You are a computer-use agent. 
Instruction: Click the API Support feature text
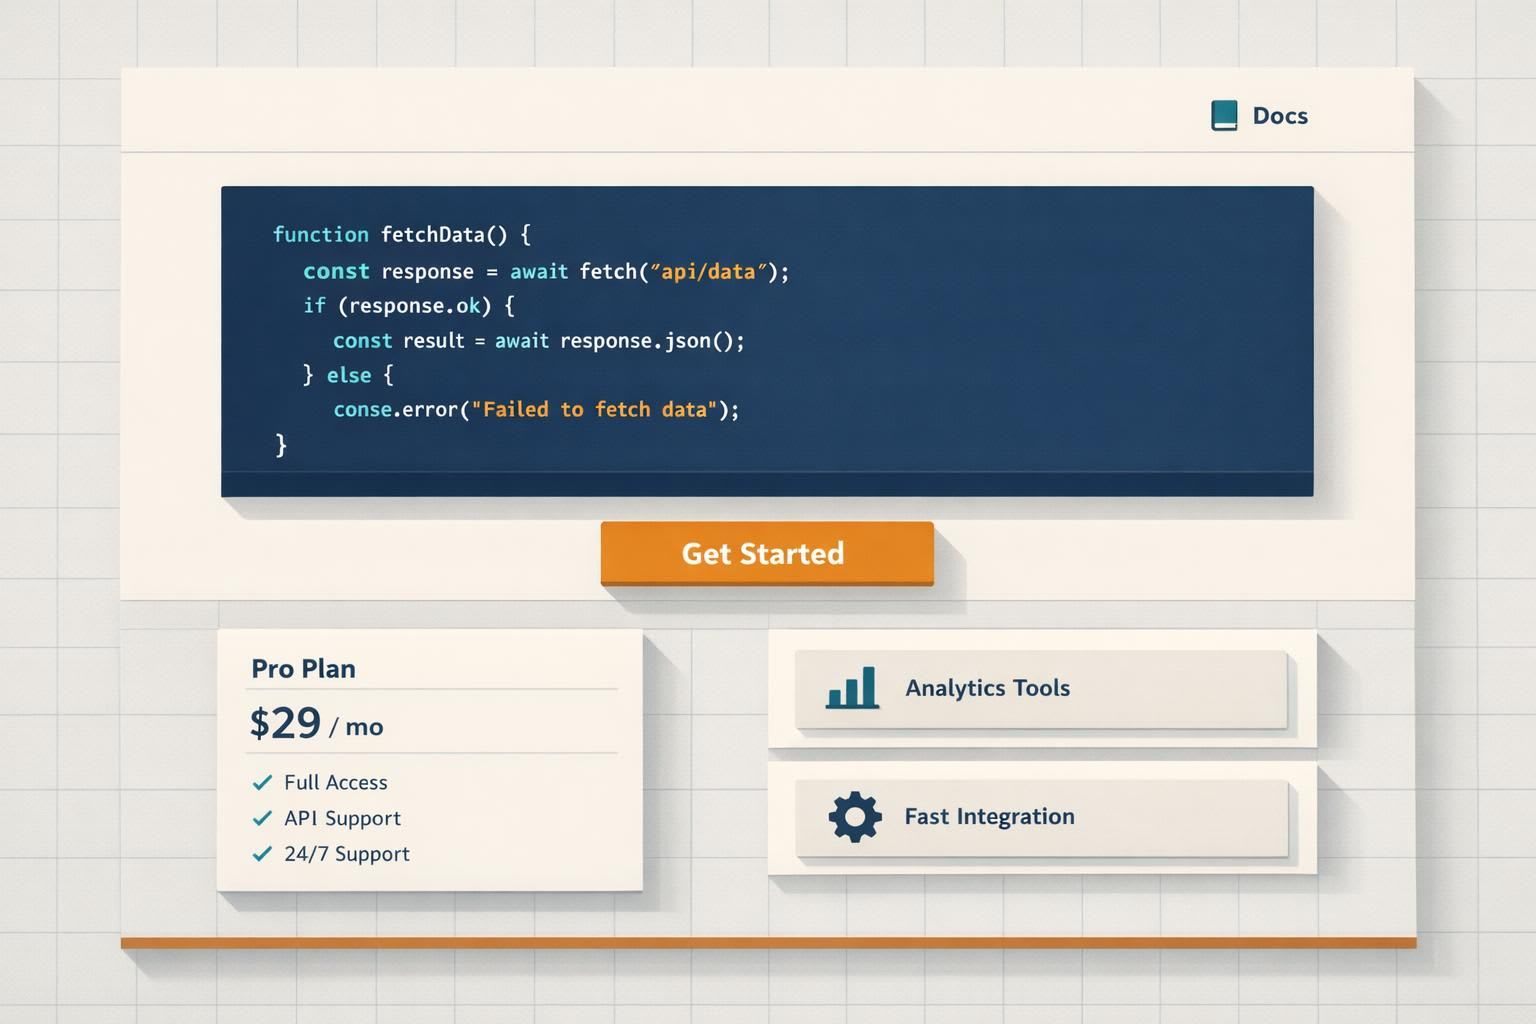(342, 818)
